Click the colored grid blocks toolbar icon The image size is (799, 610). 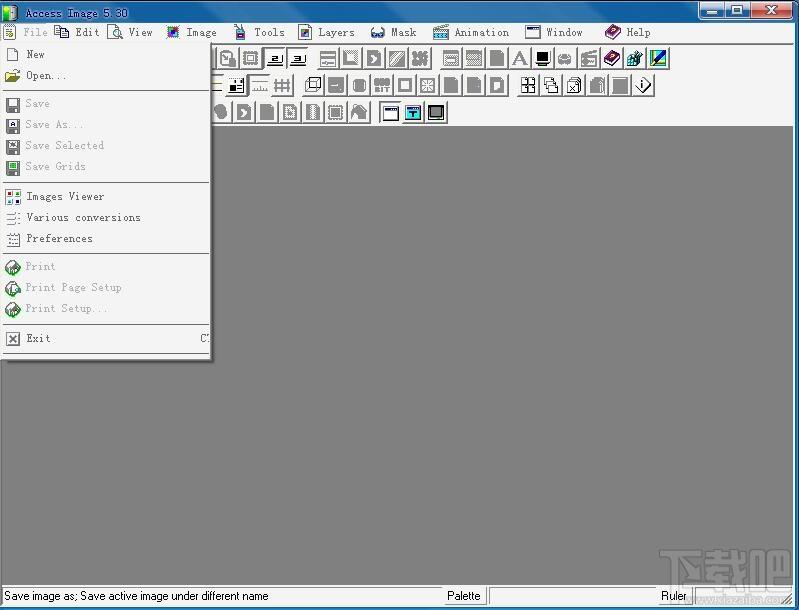coord(634,59)
